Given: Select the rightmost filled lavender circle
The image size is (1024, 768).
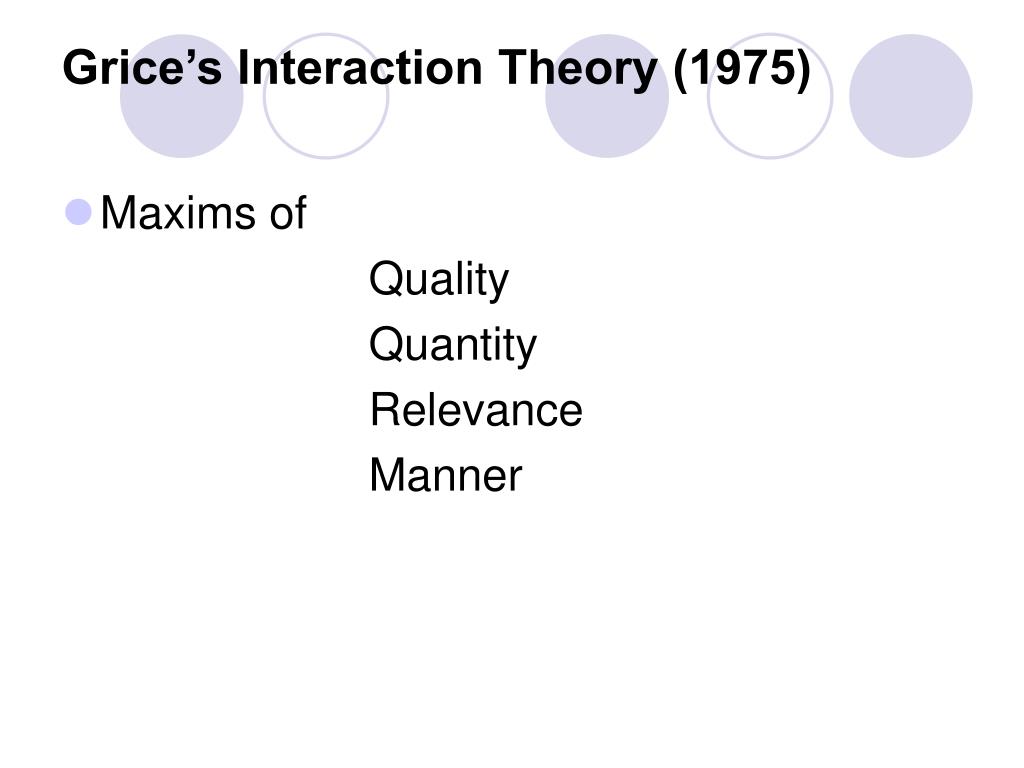Looking at the screenshot, I should point(910,96).
